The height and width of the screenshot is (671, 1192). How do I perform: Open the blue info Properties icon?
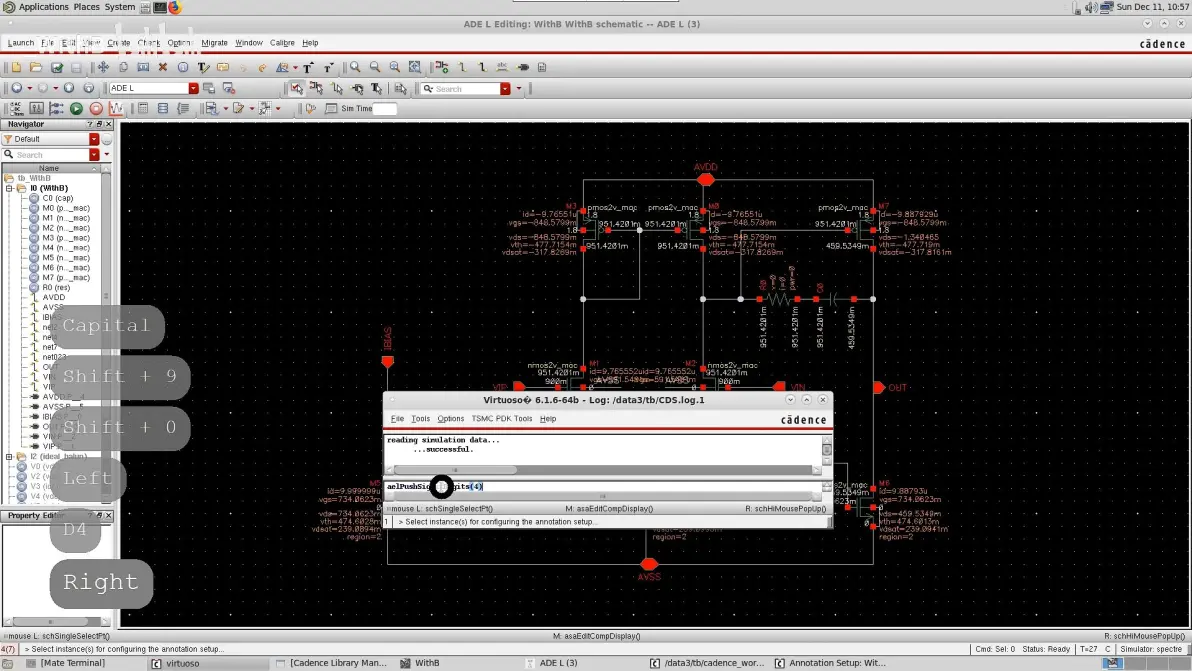point(182,68)
